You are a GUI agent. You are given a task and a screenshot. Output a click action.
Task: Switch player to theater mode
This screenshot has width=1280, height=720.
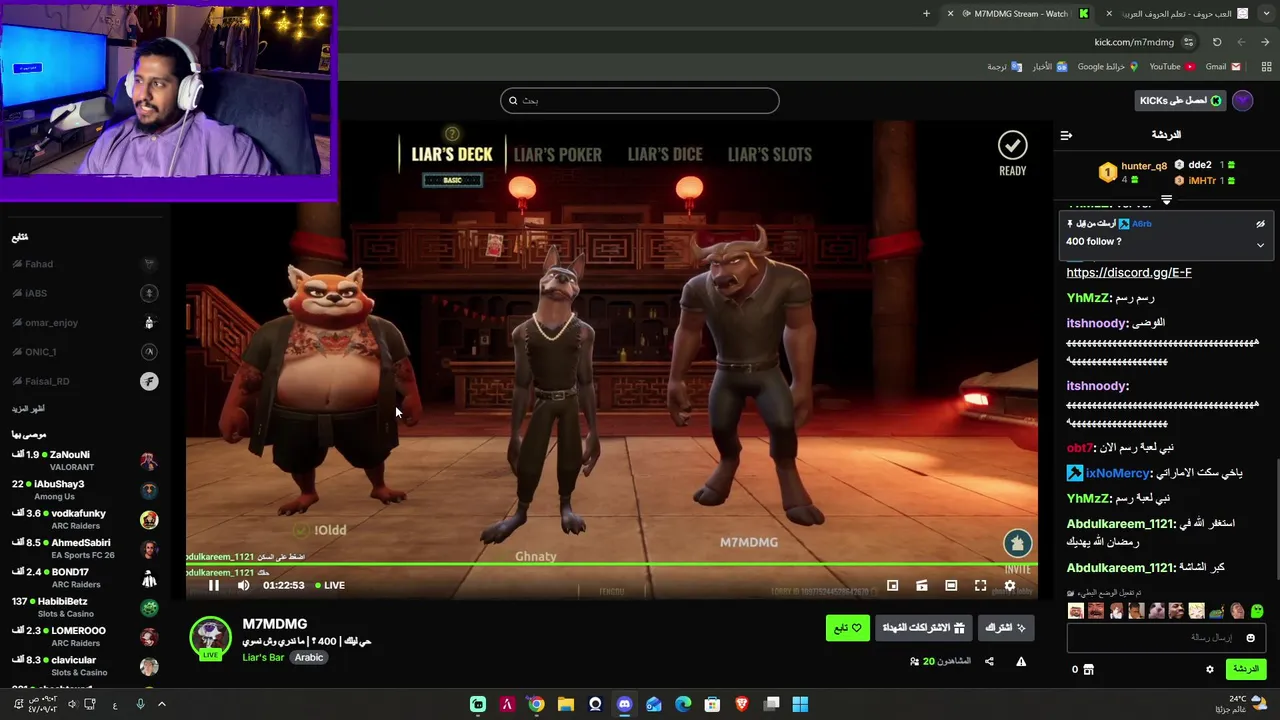(x=951, y=585)
